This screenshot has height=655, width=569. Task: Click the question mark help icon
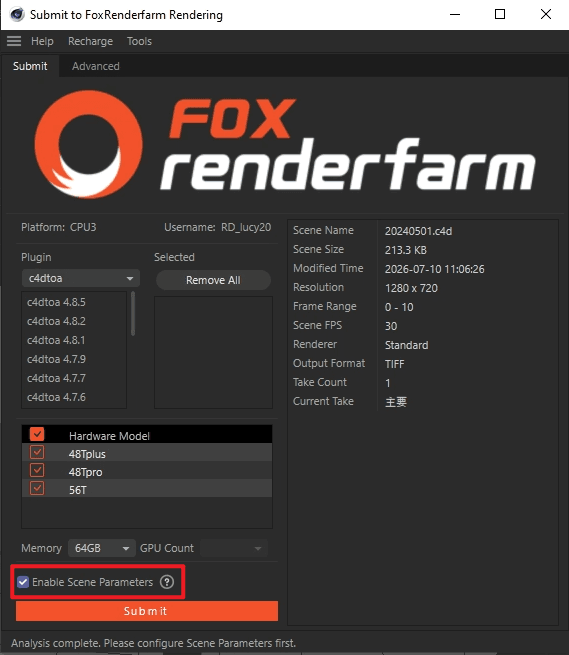coord(167,581)
